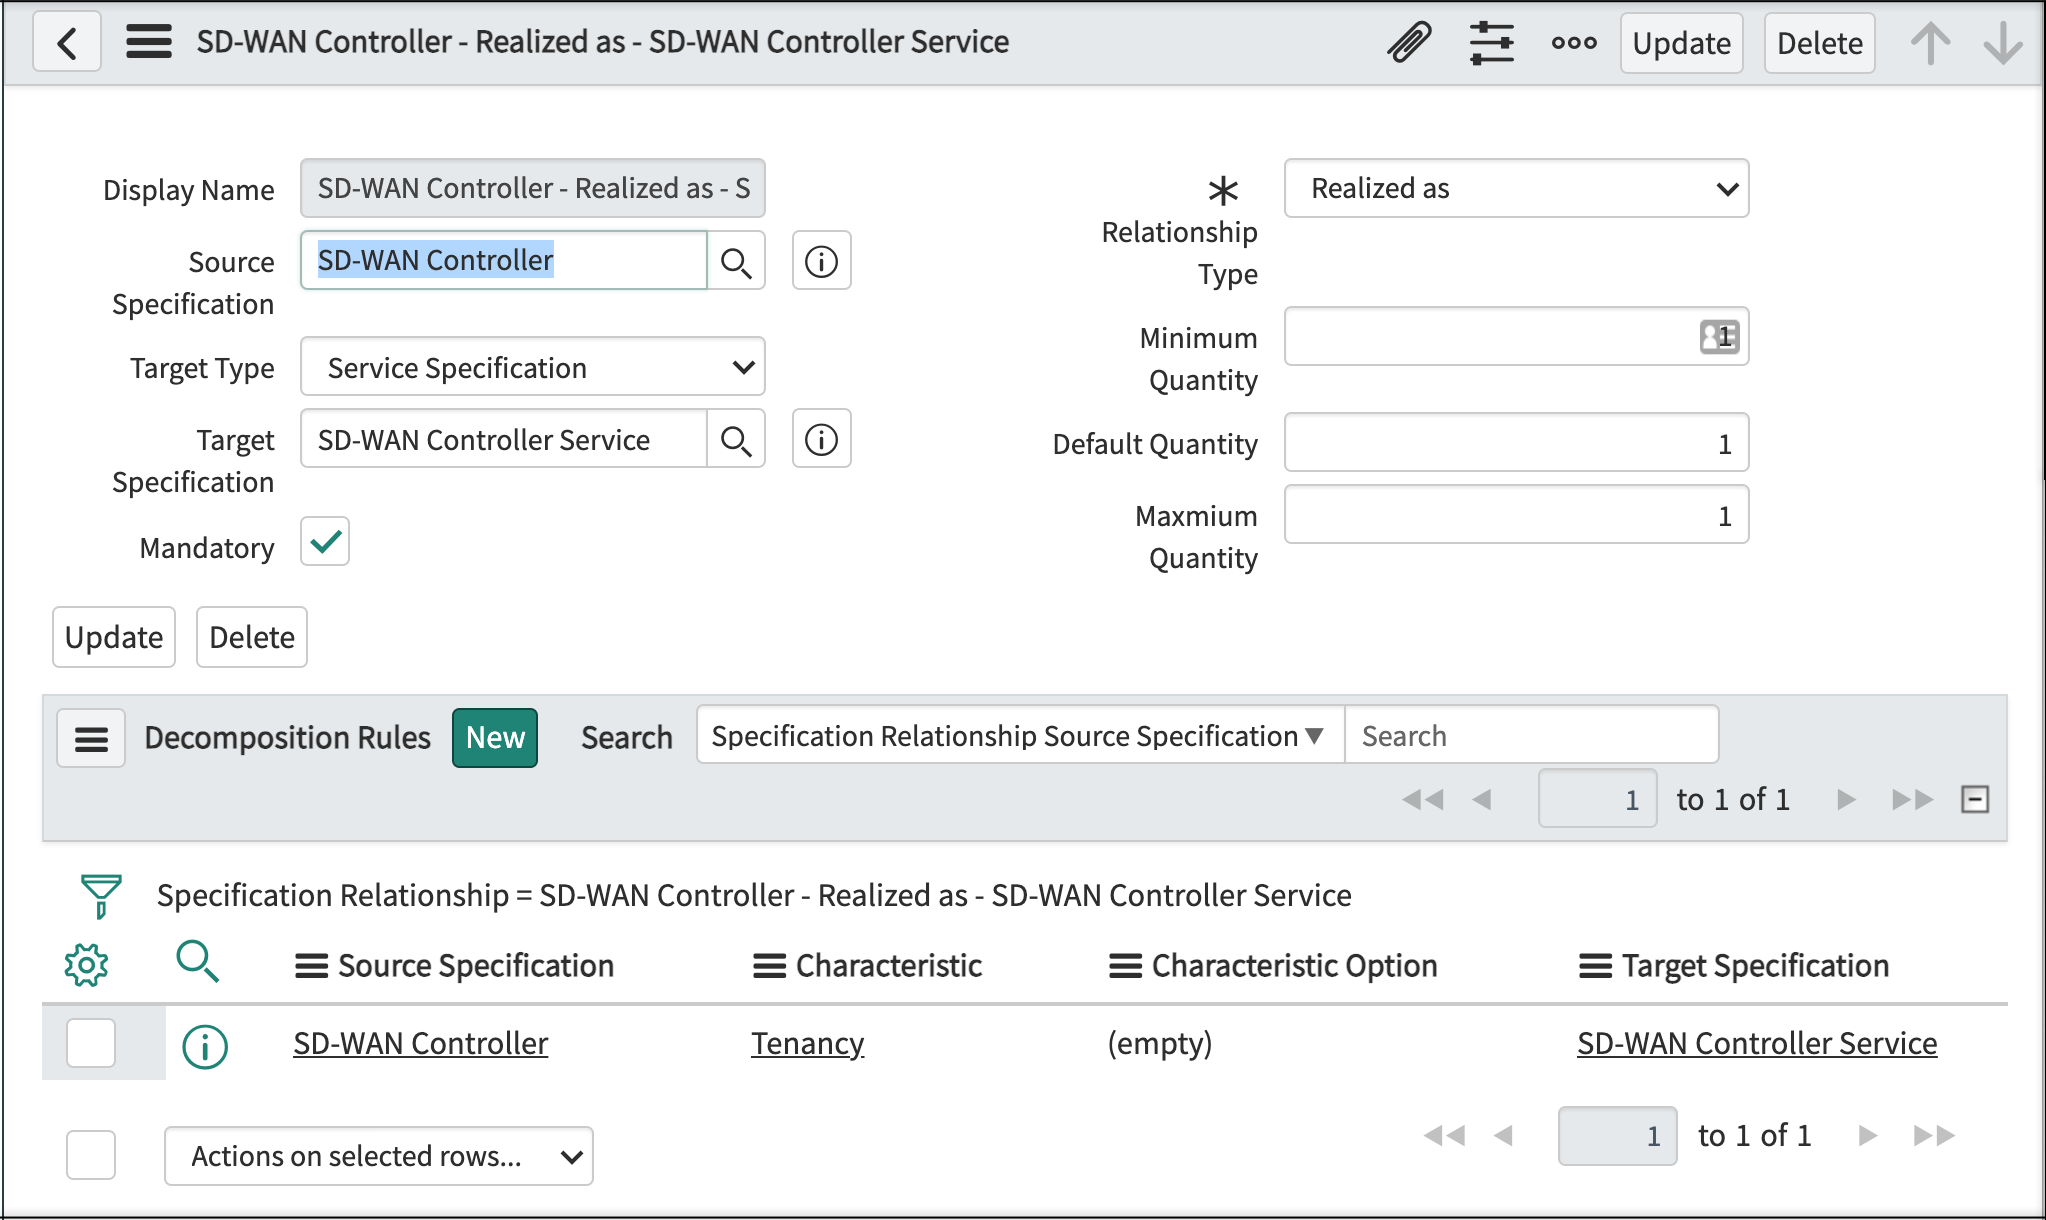This screenshot has height=1220, width=2046.
Task: Go to next page in the list header
Action: pyautogui.click(x=1846, y=799)
